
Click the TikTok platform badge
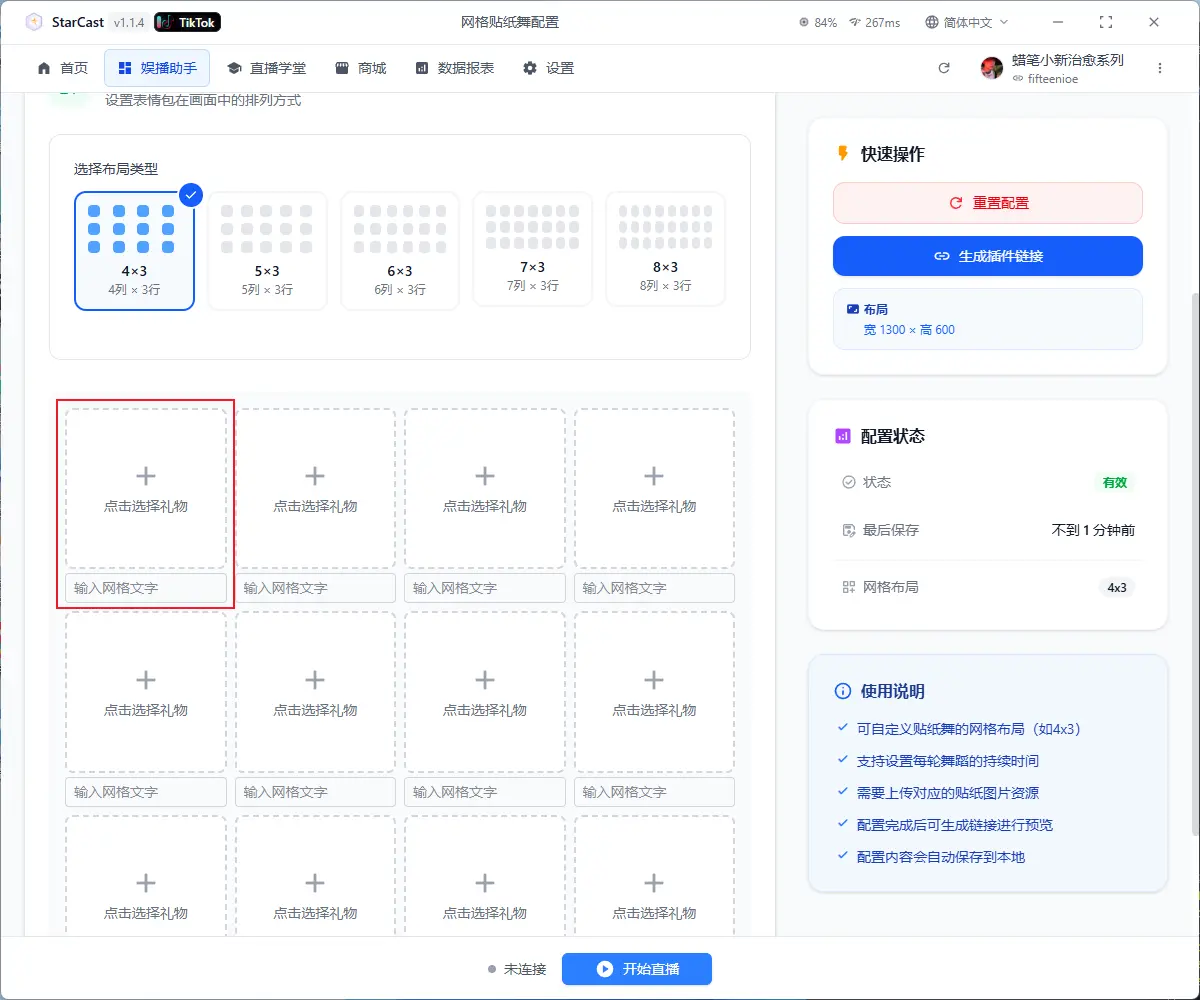point(188,22)
